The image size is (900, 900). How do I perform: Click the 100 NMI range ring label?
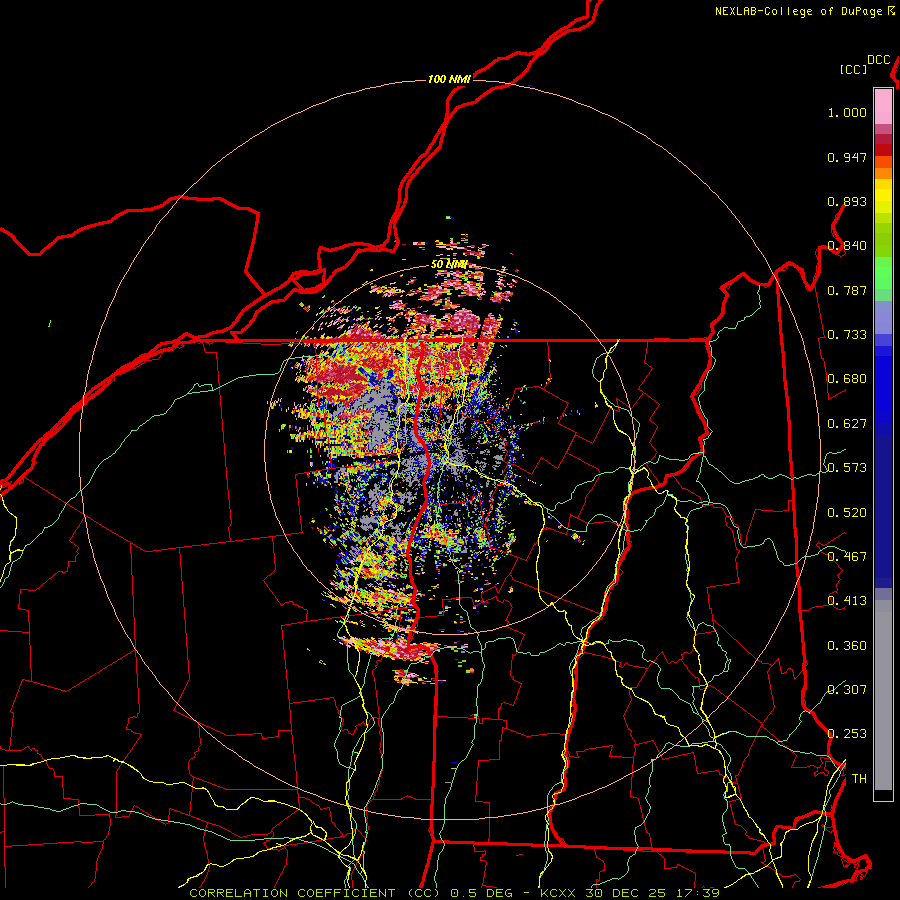[x=449, y=79]
